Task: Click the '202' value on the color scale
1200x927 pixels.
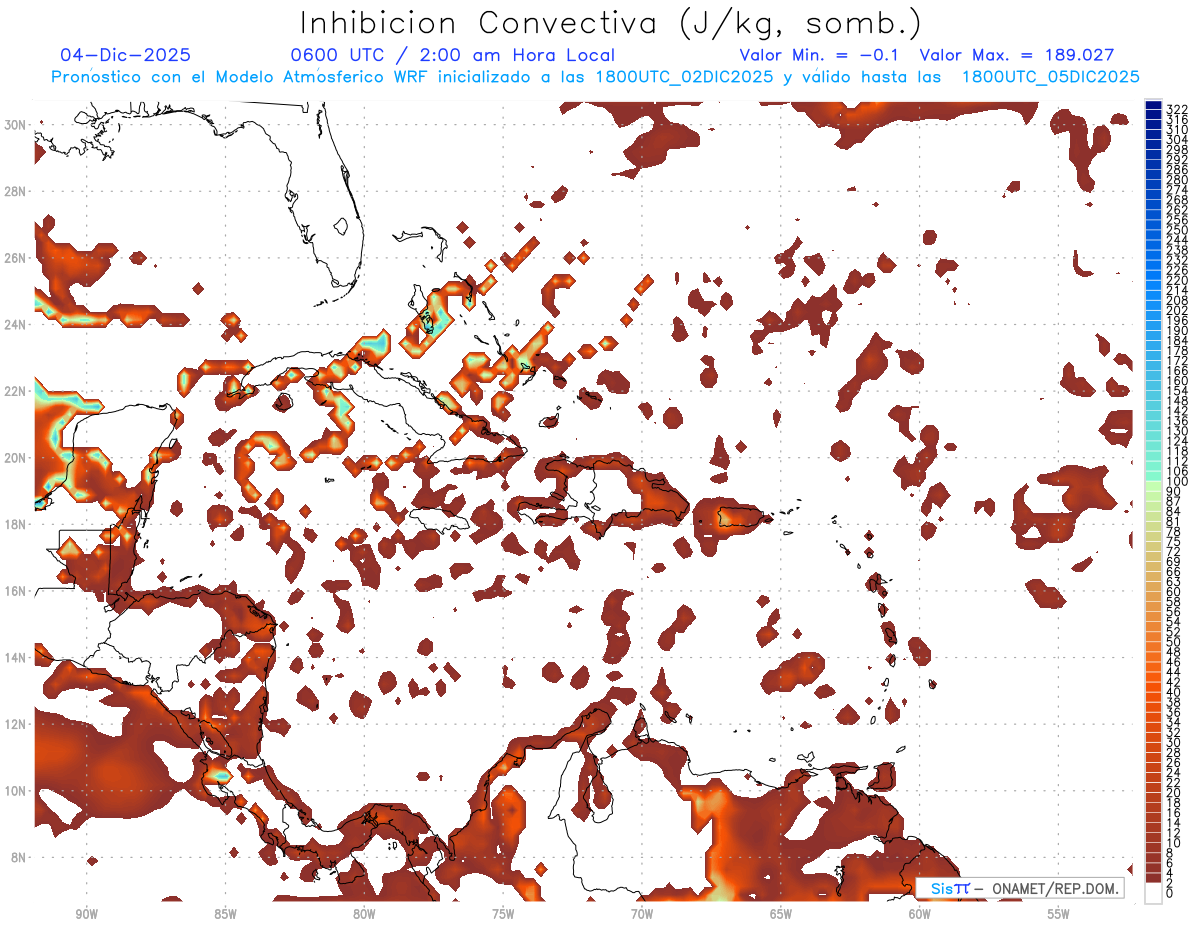Action: pyautogui.click(x=1177, y=311)
